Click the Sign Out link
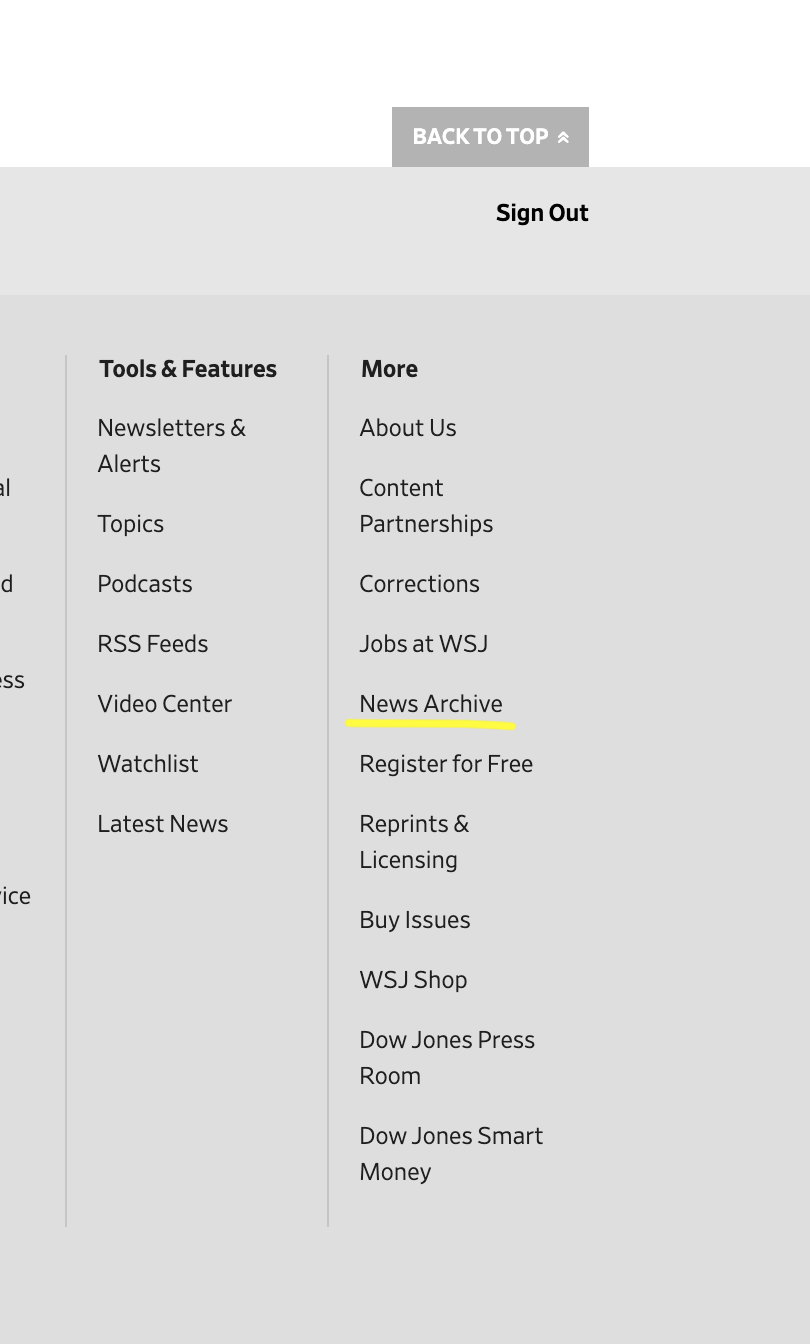810x1344 pixels. point(542,213)
